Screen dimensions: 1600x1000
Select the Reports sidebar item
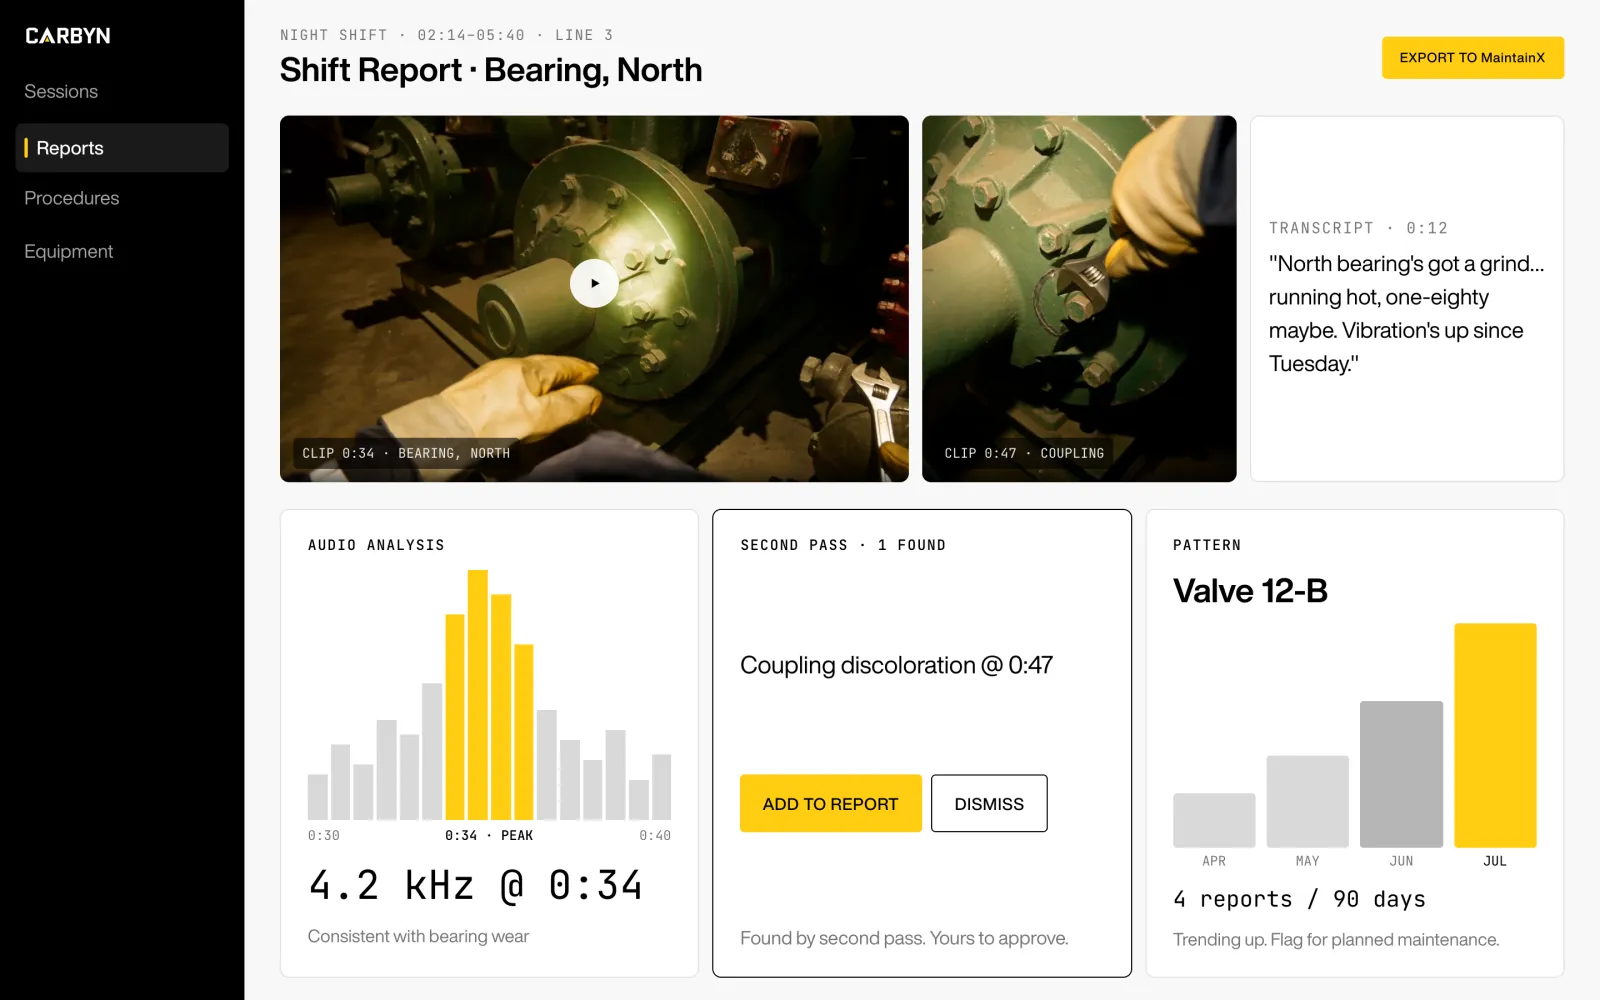[122, 148]
